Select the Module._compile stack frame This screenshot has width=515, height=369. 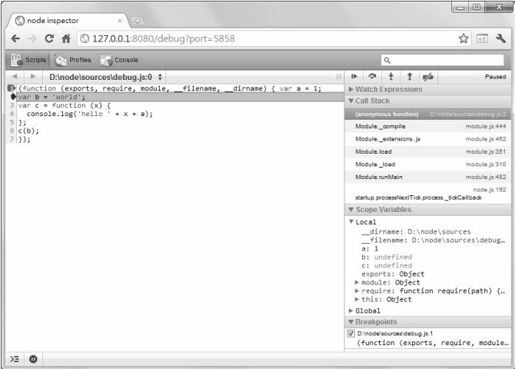428,126
